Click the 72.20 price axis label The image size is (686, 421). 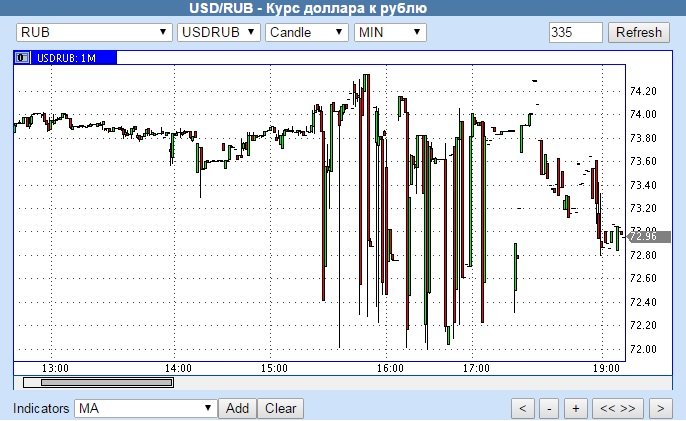(643, 326)
